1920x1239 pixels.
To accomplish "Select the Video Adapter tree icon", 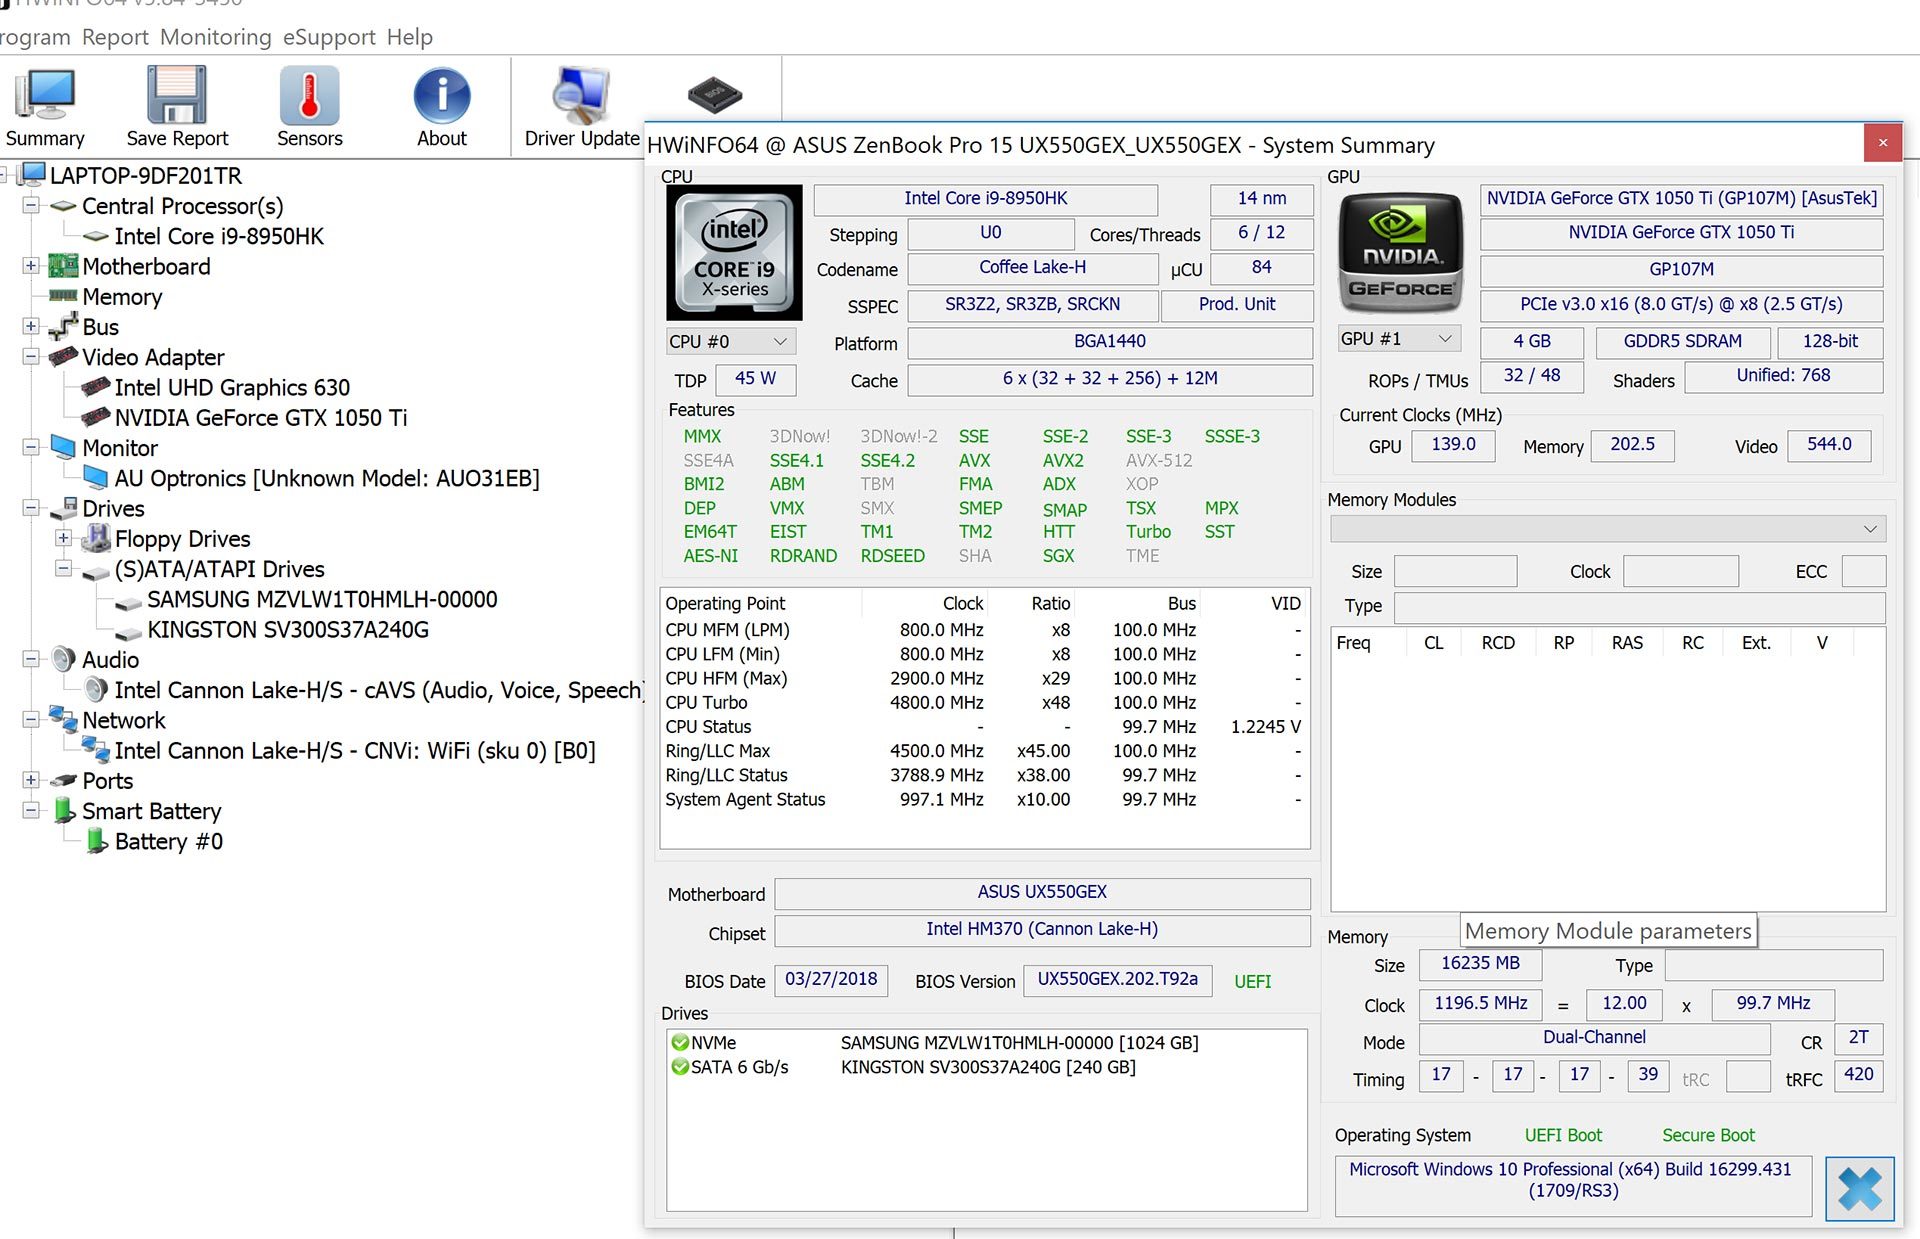I will coord(63,356).
